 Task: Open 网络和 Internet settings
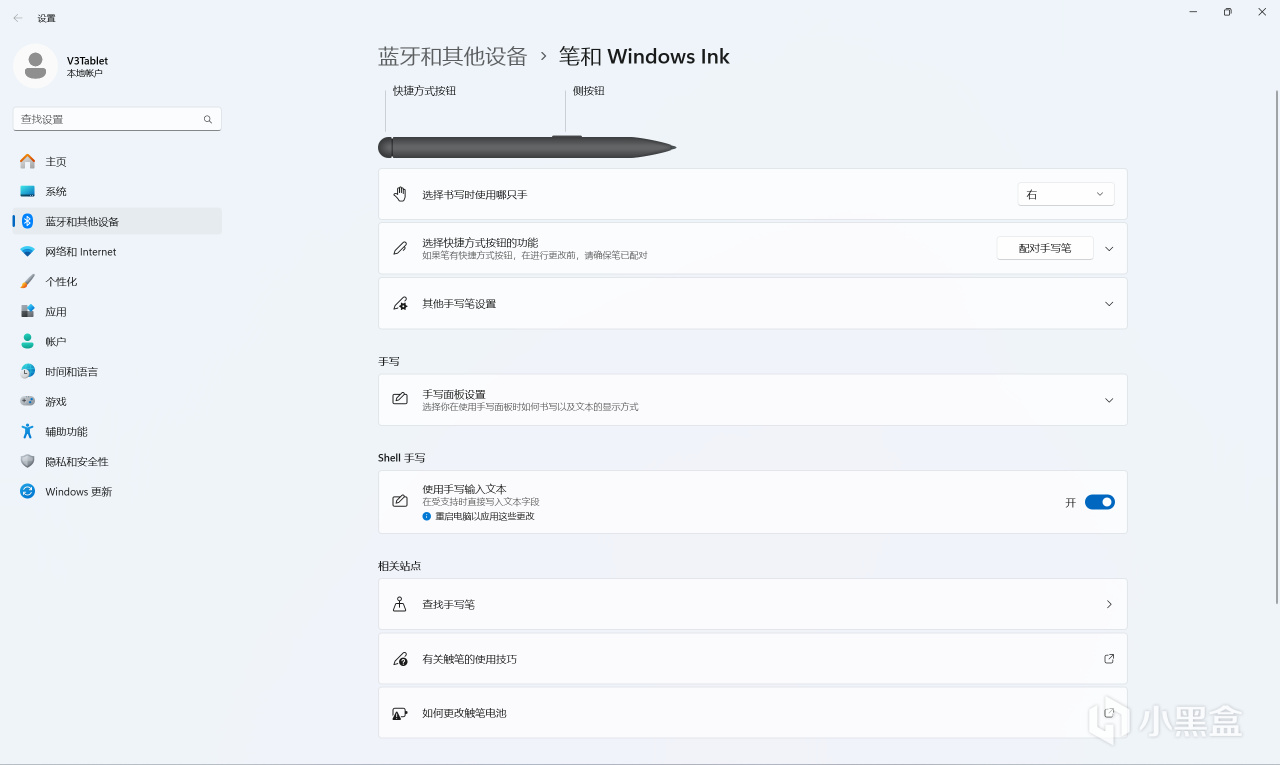click(x=117, y=252)
